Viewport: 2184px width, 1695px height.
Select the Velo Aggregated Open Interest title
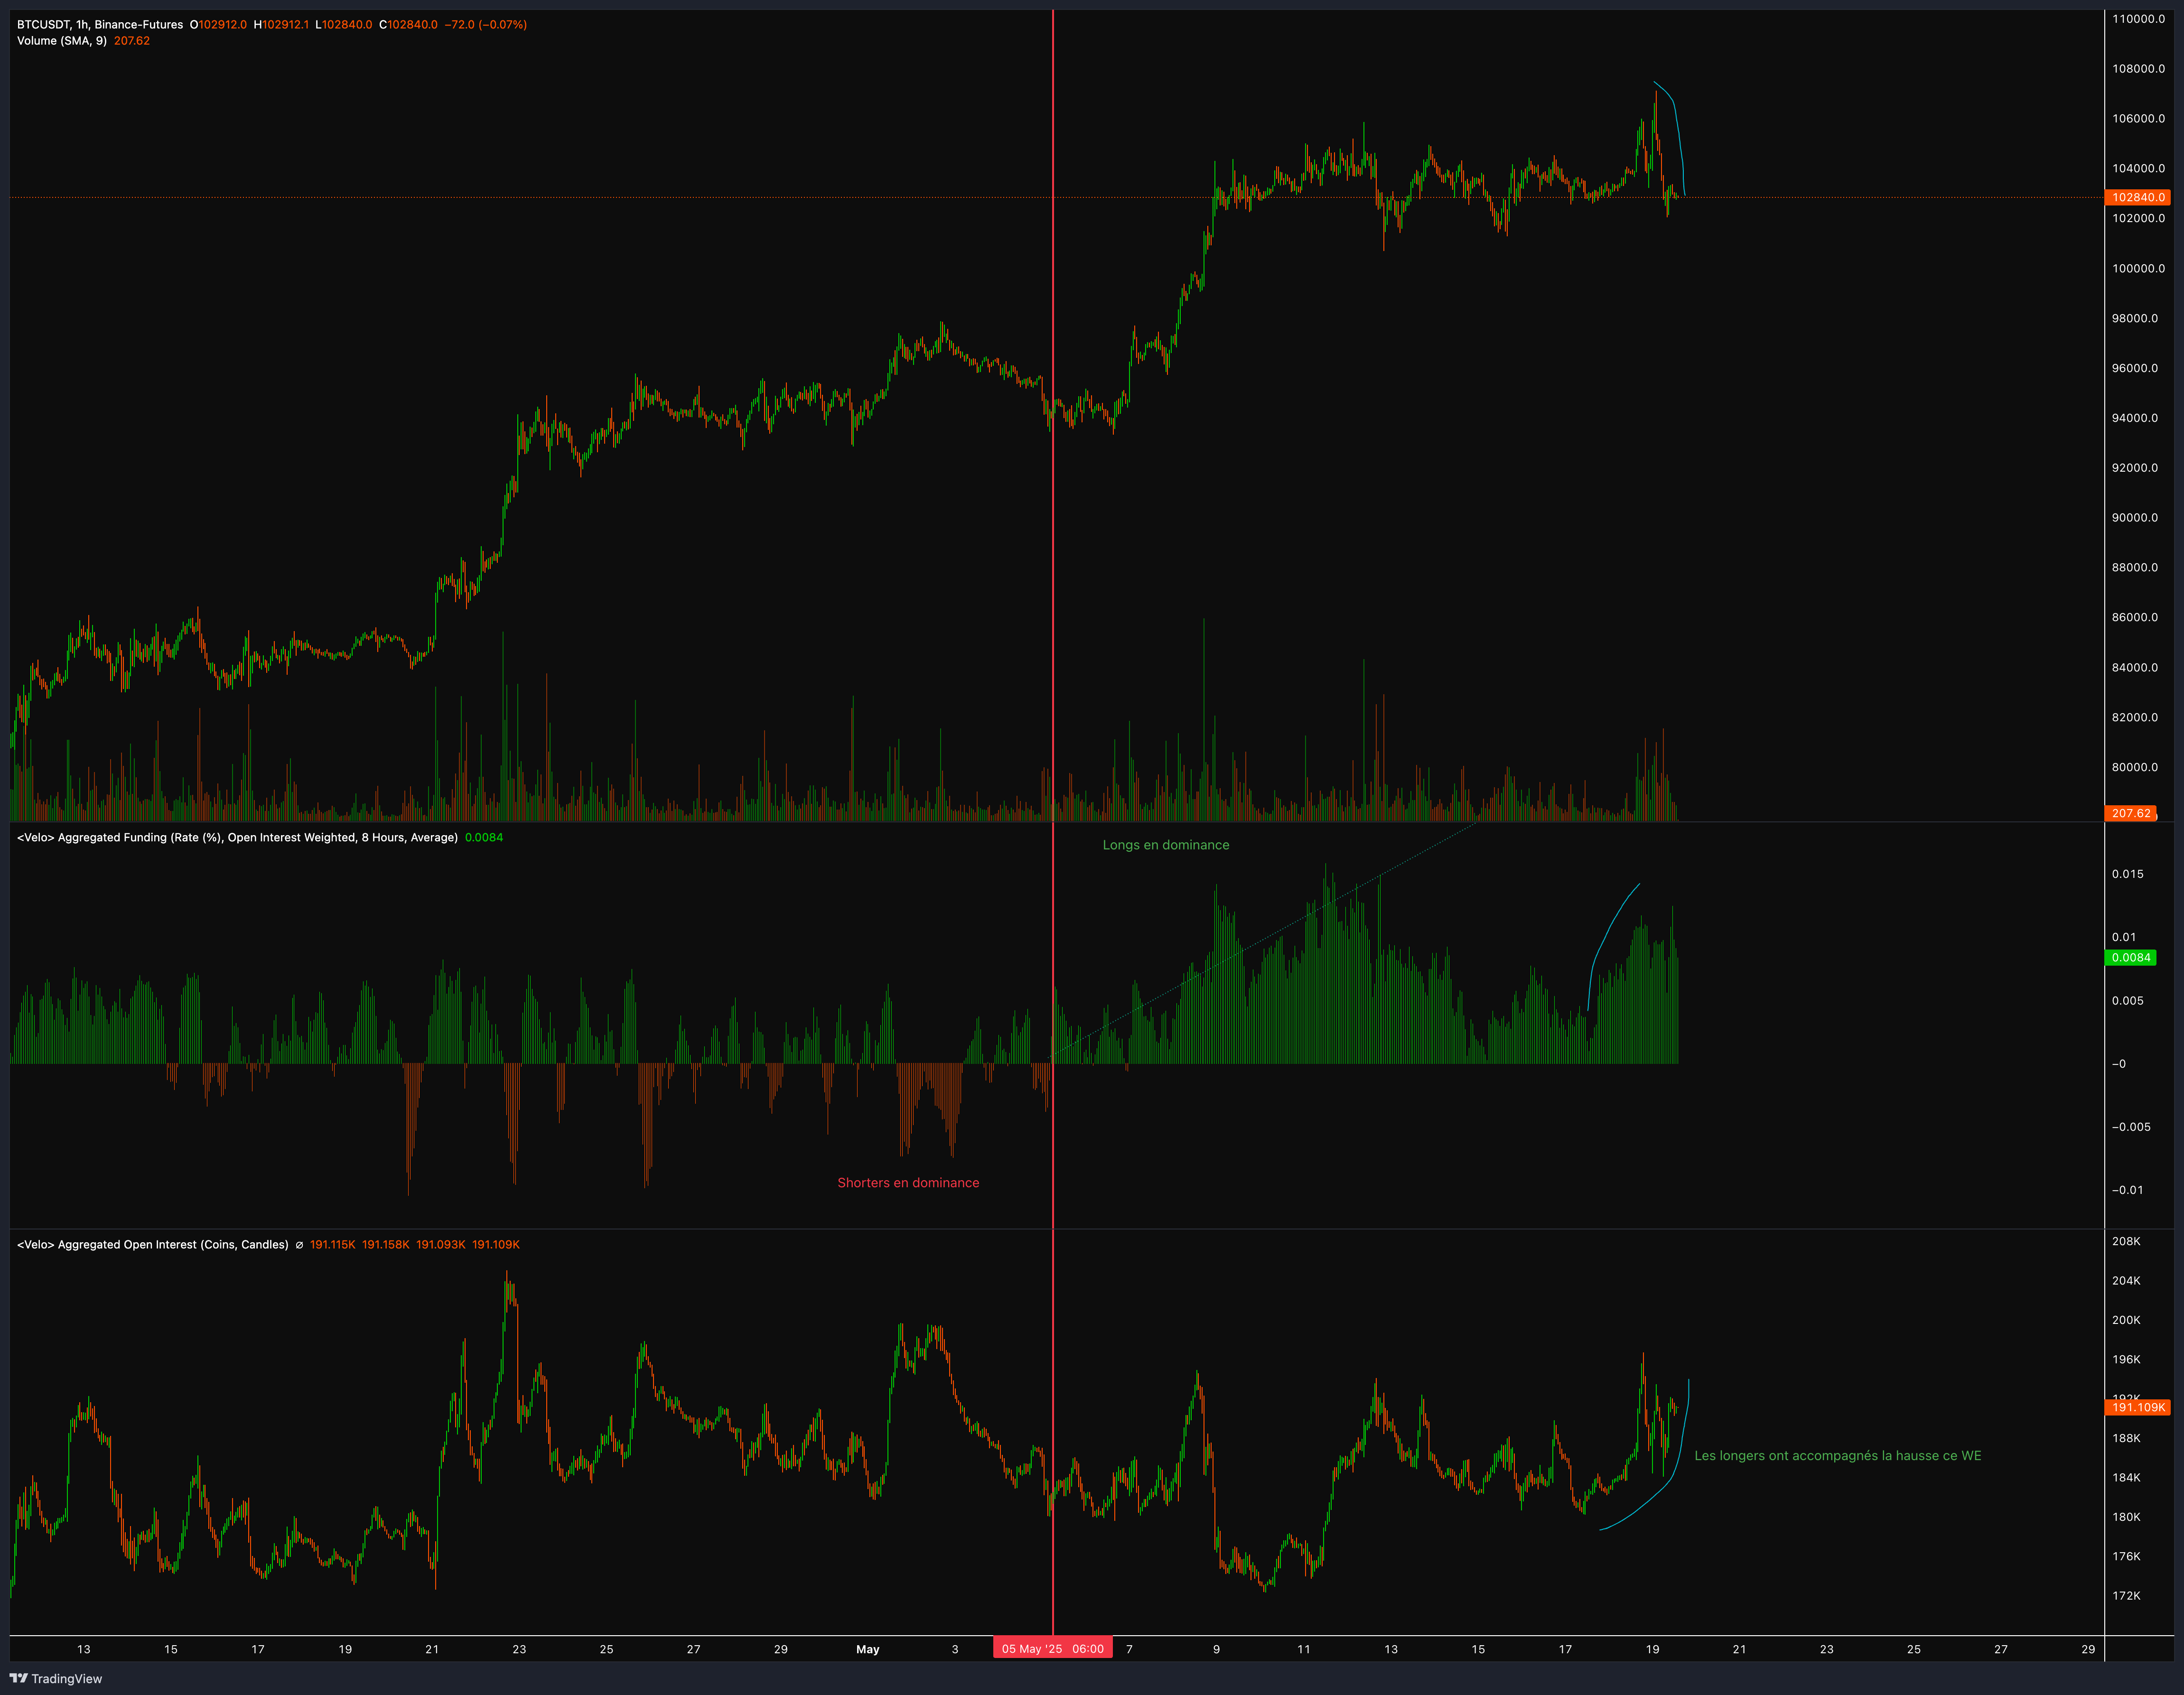(x=152, y=1245)
